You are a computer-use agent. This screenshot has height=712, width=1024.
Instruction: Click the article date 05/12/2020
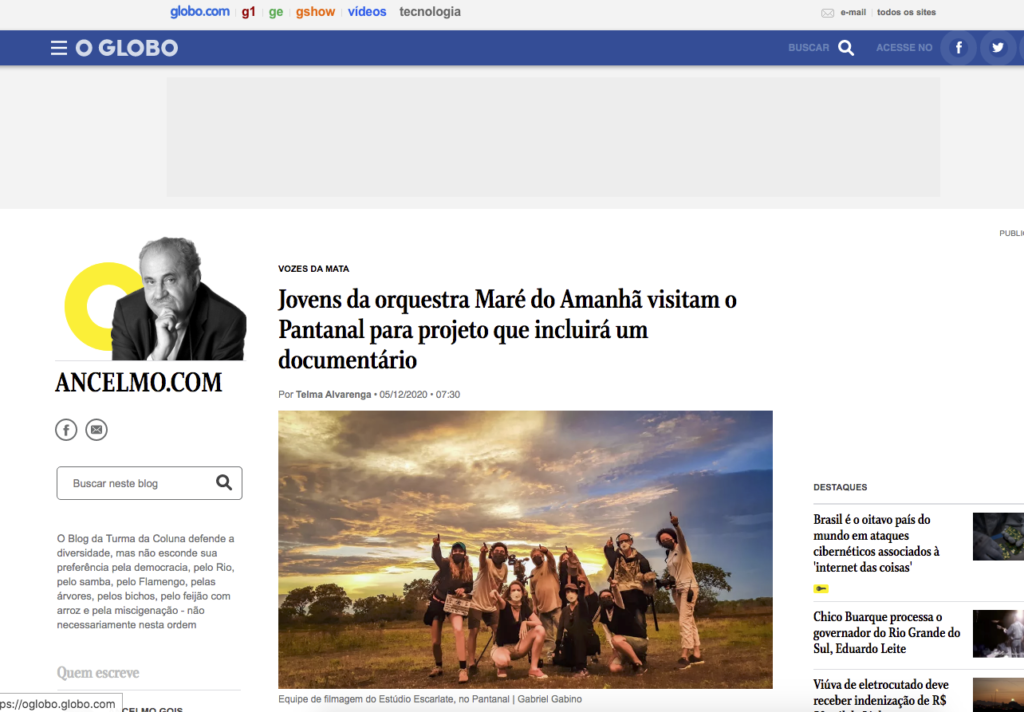403,395
